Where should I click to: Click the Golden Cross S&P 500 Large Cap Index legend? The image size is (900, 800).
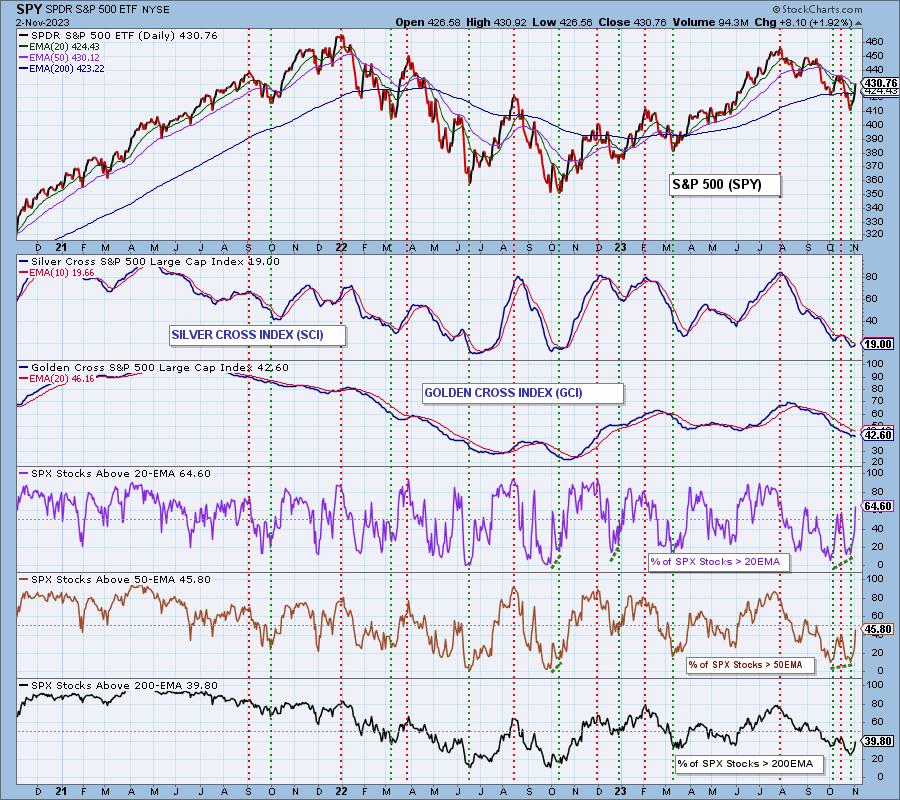(x=154, y=368)
